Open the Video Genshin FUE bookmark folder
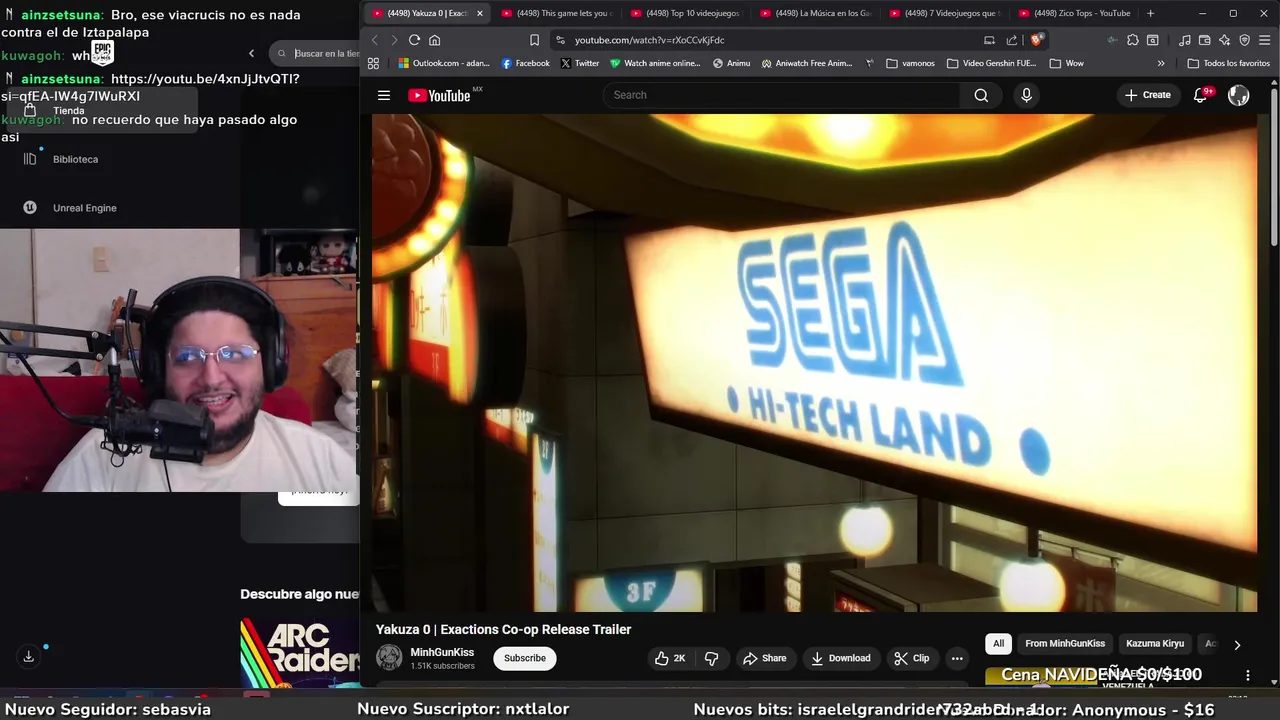1280x720 pixels. (992, 63)
